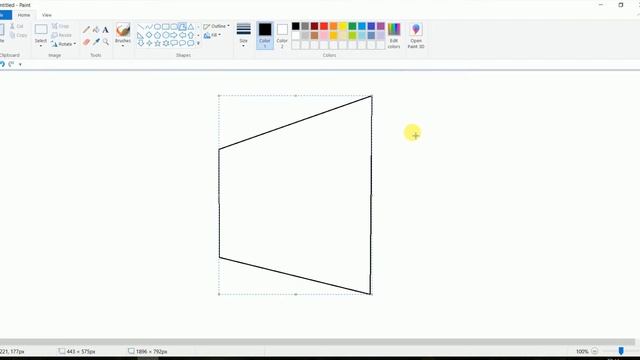The image size is (640, 360).
Task: Switch to the Home ribbon tab
Action: [24, 15]
